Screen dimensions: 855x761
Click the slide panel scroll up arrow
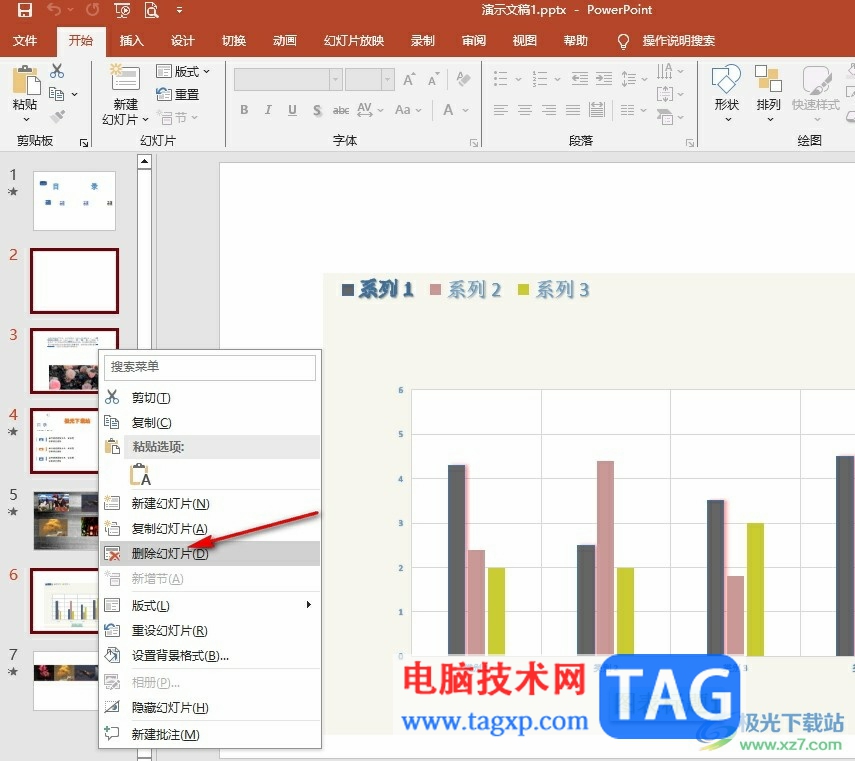click(x=144, y=161)
